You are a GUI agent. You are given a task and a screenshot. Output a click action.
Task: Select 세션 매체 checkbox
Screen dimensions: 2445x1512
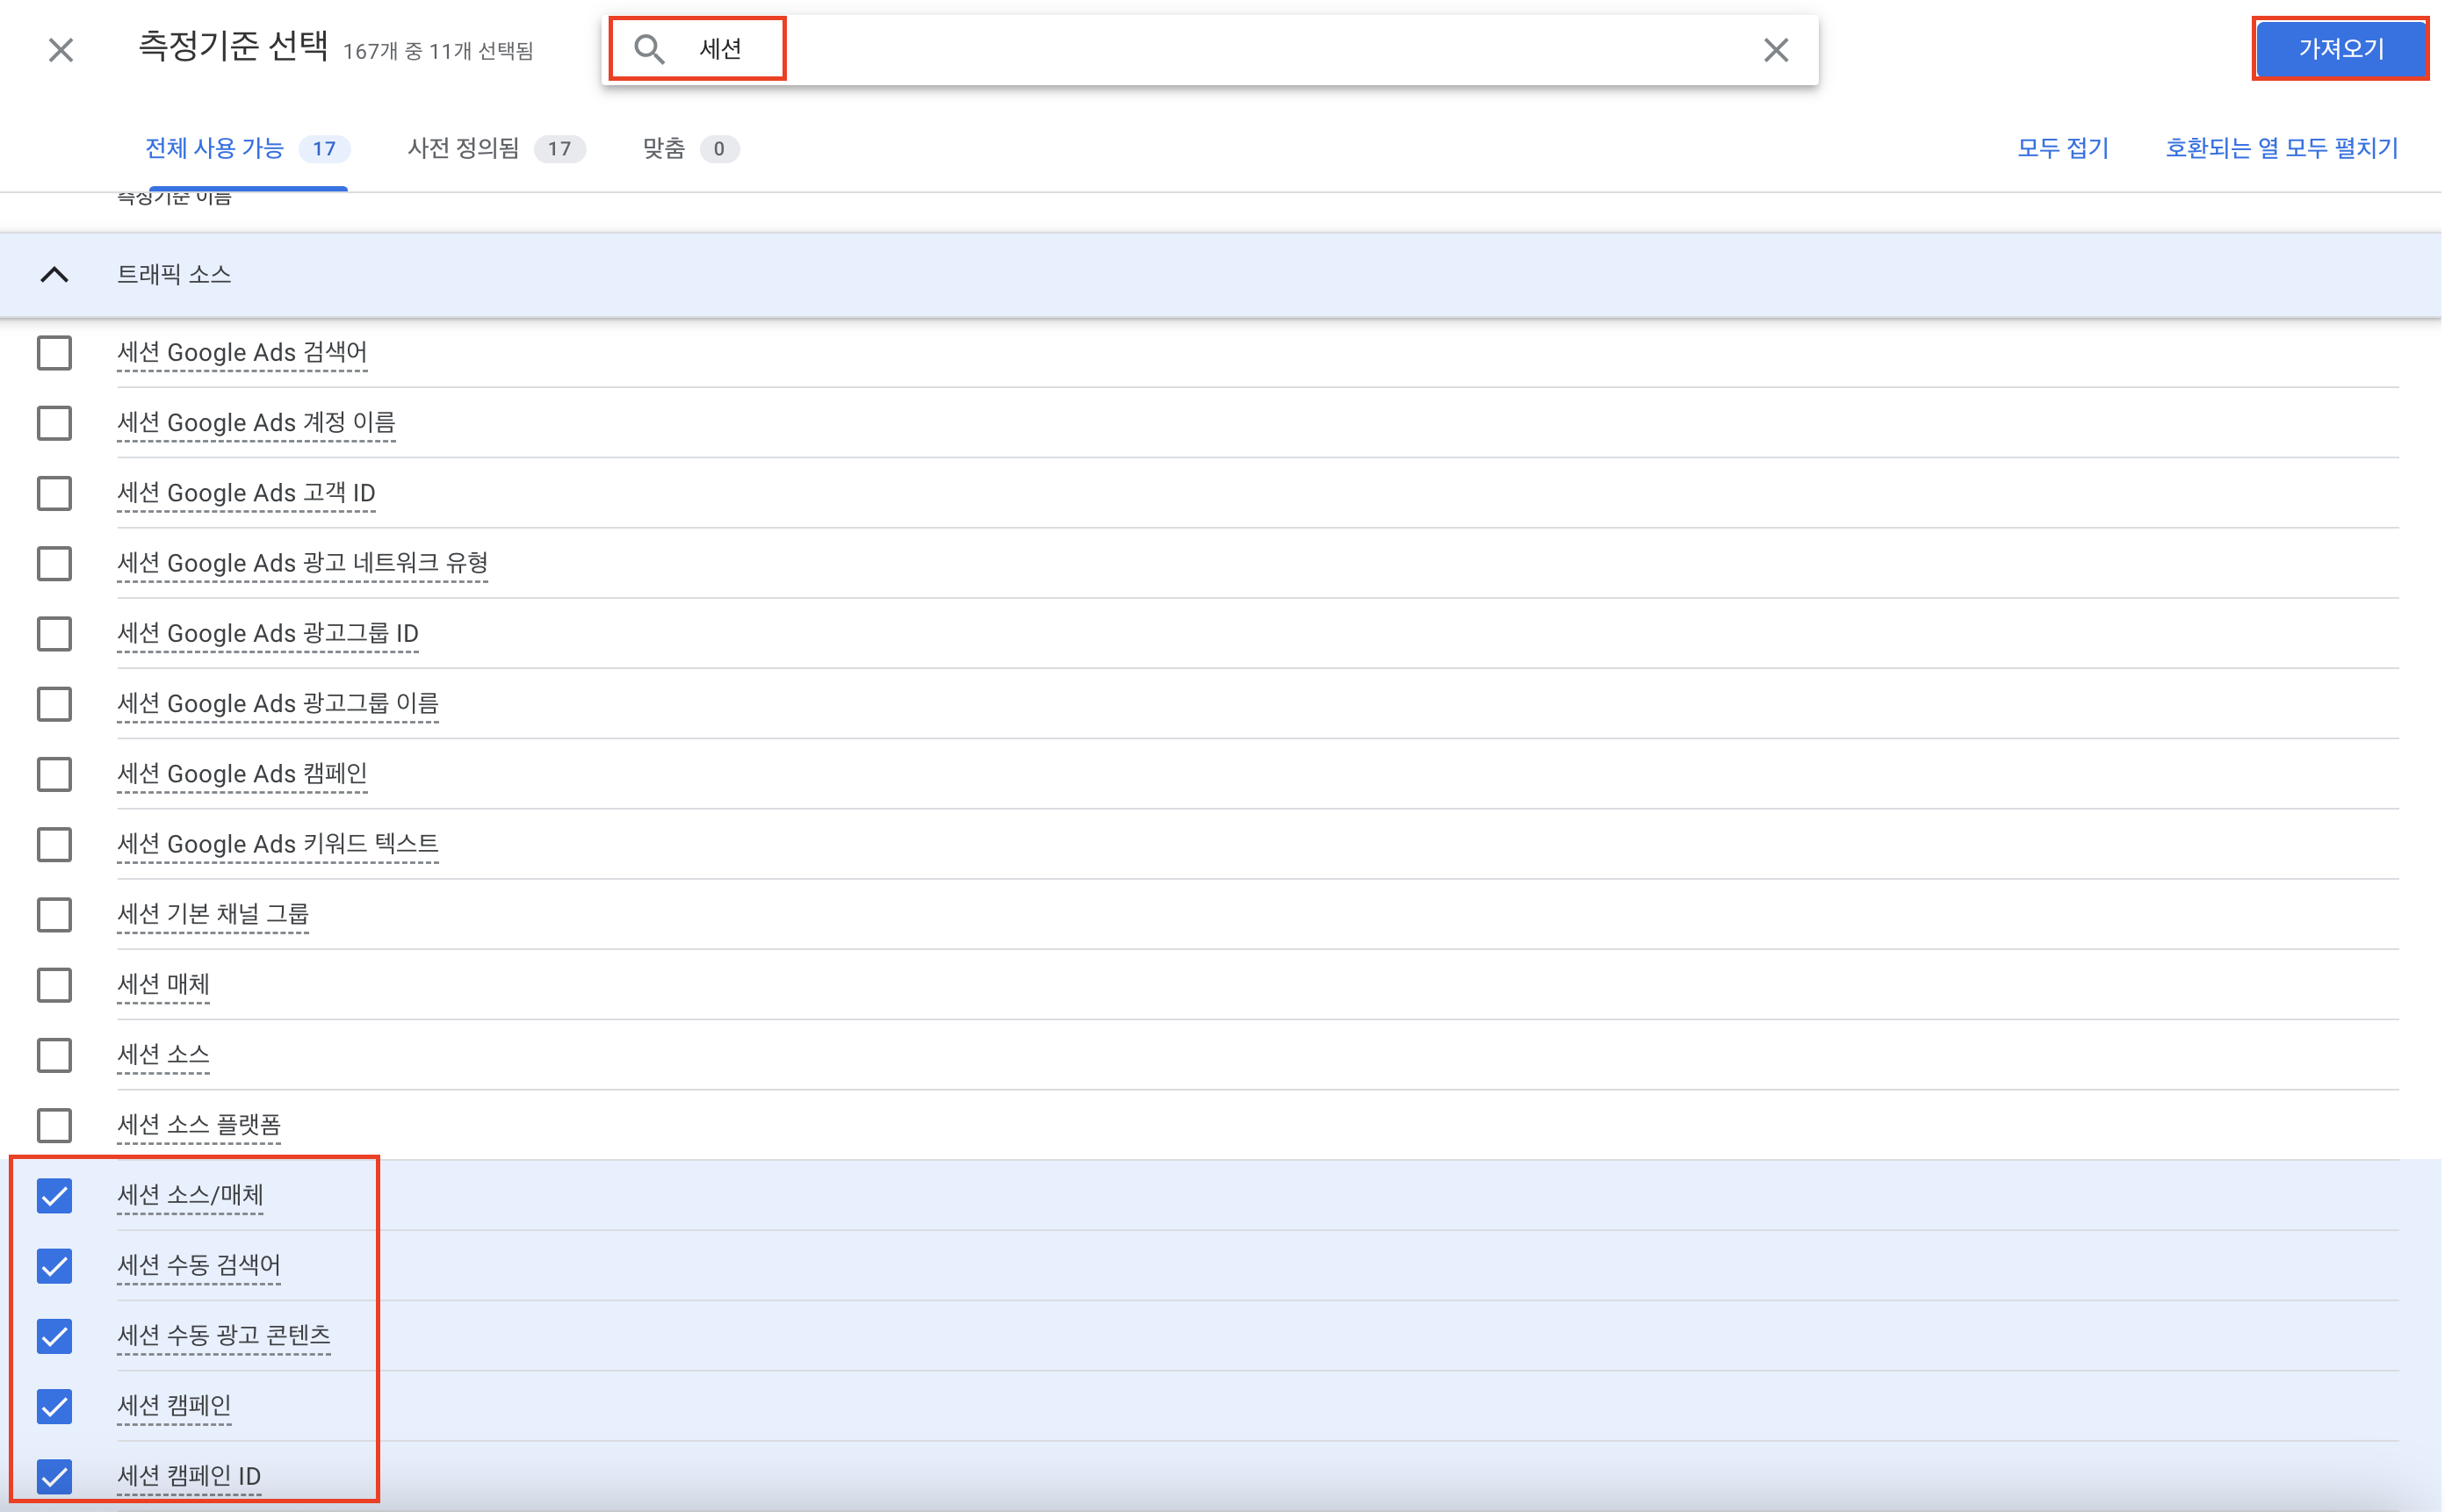tap(54, 985)
